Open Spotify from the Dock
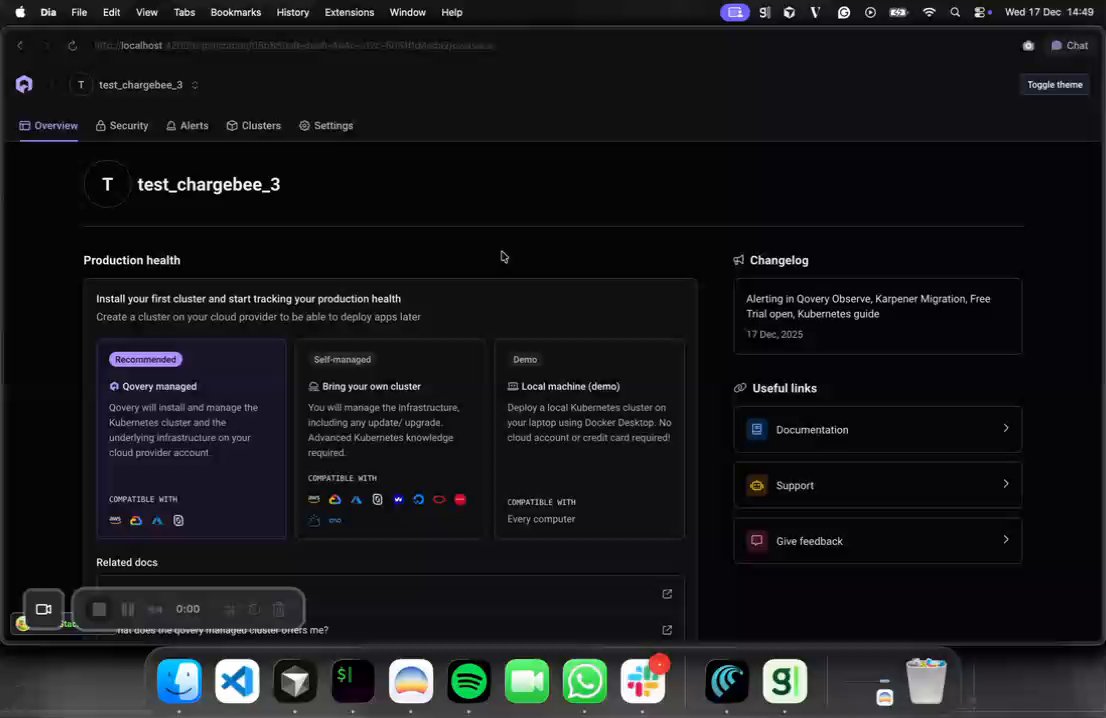Viewport: 1106px width, 718px height. point(468,681)
